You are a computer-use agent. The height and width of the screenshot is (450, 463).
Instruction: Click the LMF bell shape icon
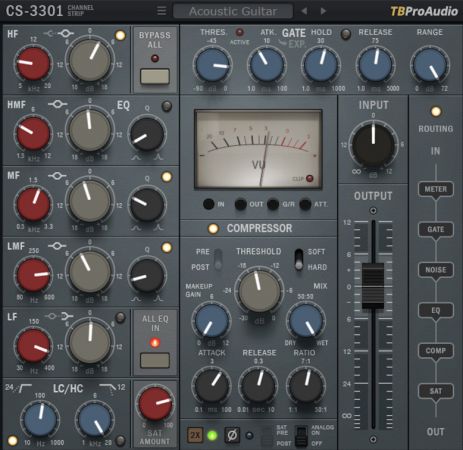(x=57, y=246)
